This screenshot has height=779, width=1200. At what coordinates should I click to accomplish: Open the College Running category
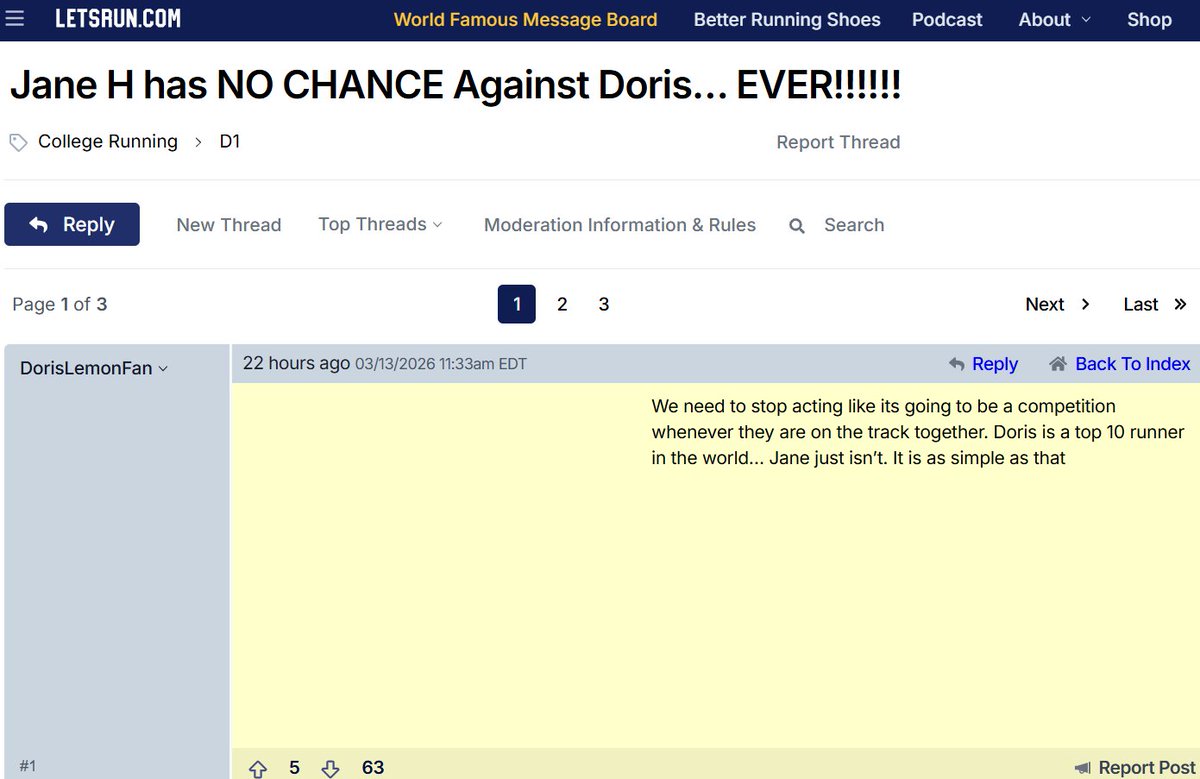click(108, 142)
